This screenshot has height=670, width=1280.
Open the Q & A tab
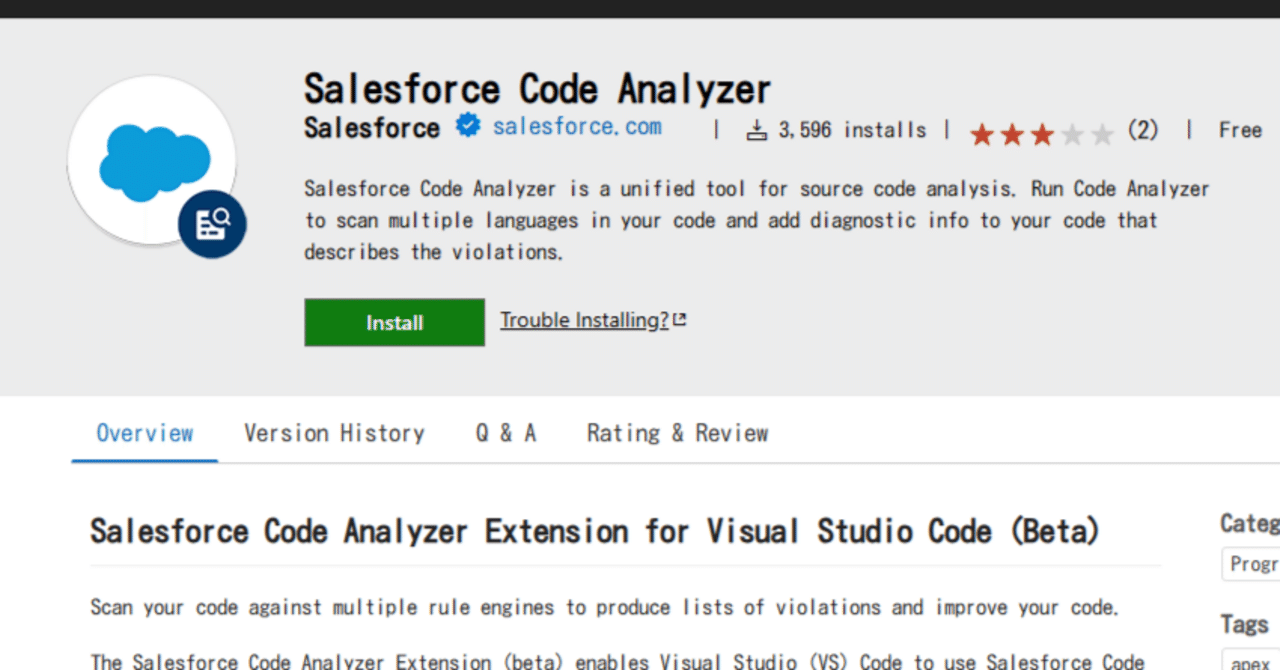coord(506,433)
